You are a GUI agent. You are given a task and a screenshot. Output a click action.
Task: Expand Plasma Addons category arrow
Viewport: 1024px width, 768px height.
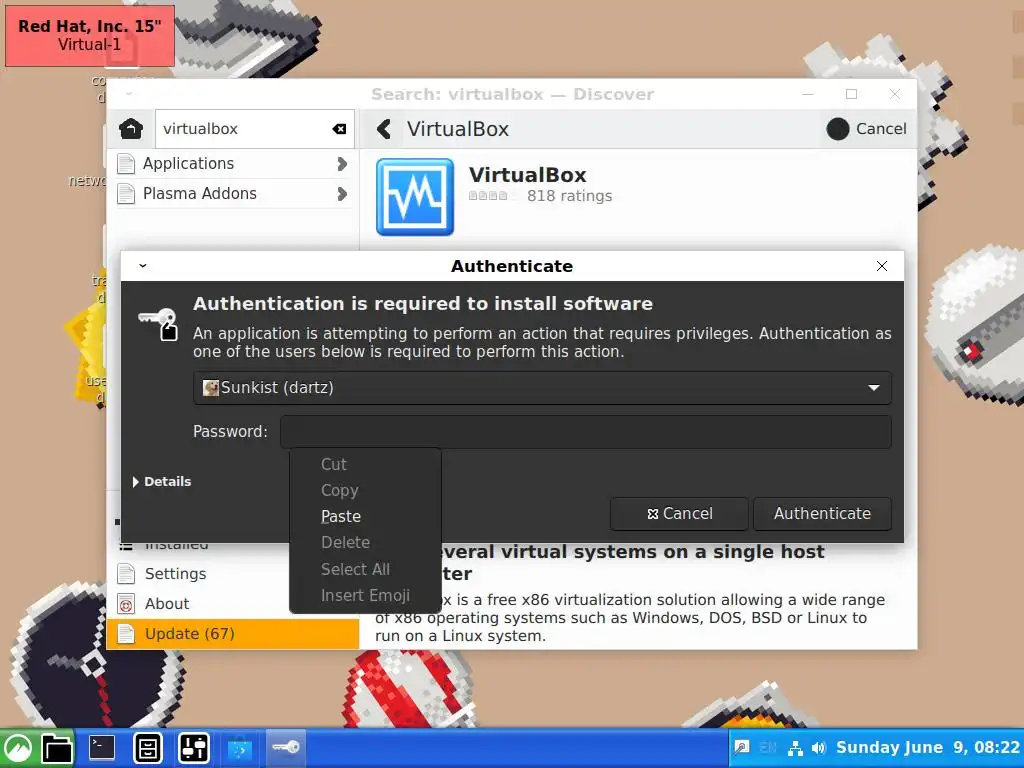coord(342,193)
